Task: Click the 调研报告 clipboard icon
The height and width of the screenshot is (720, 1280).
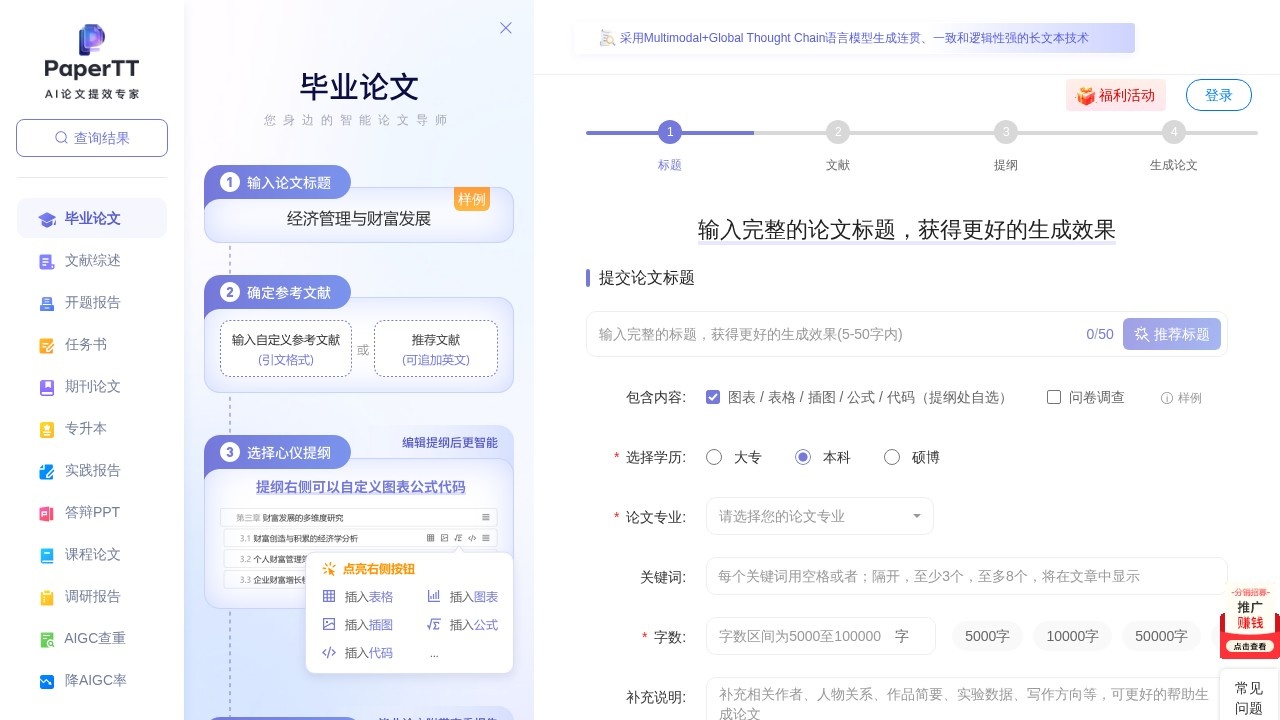Action: (x=47, y=597)
